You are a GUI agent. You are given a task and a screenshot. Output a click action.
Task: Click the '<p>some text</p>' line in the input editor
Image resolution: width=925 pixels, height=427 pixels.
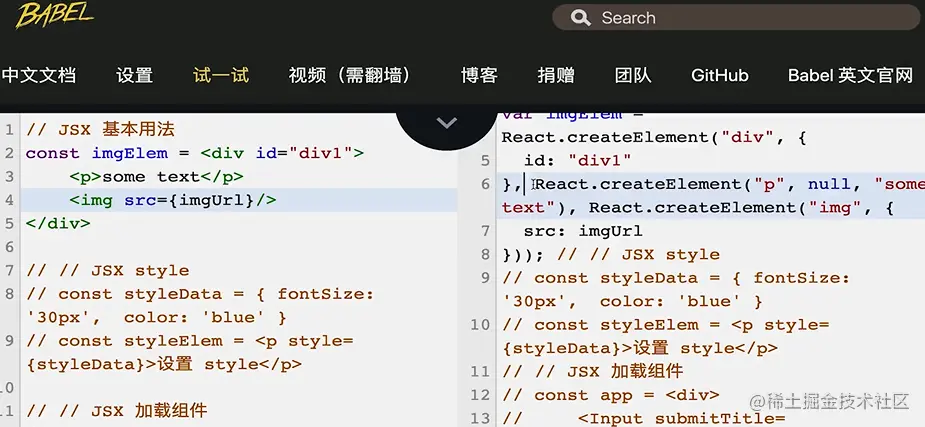(x=156, y=177)
